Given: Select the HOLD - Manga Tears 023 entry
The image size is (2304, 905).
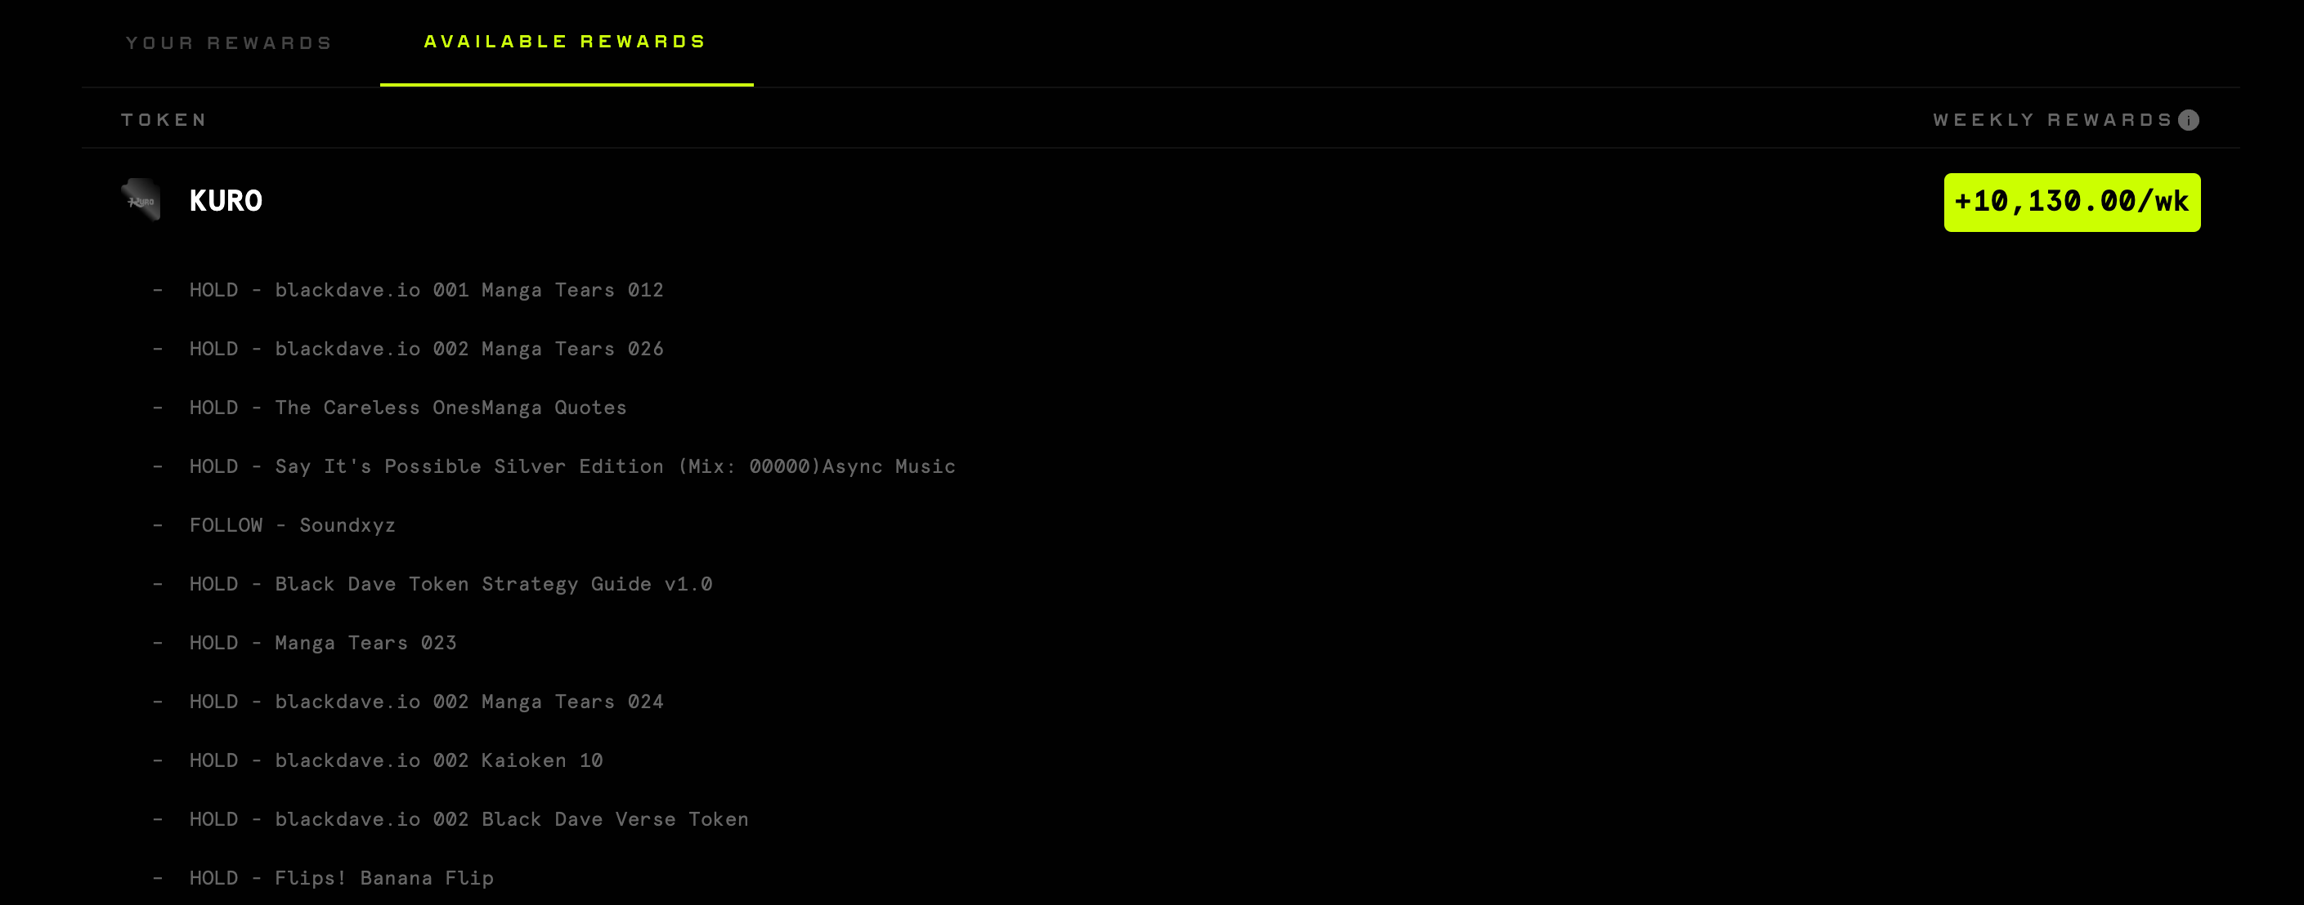Looking at the screenshot, I should click(323, 643).
